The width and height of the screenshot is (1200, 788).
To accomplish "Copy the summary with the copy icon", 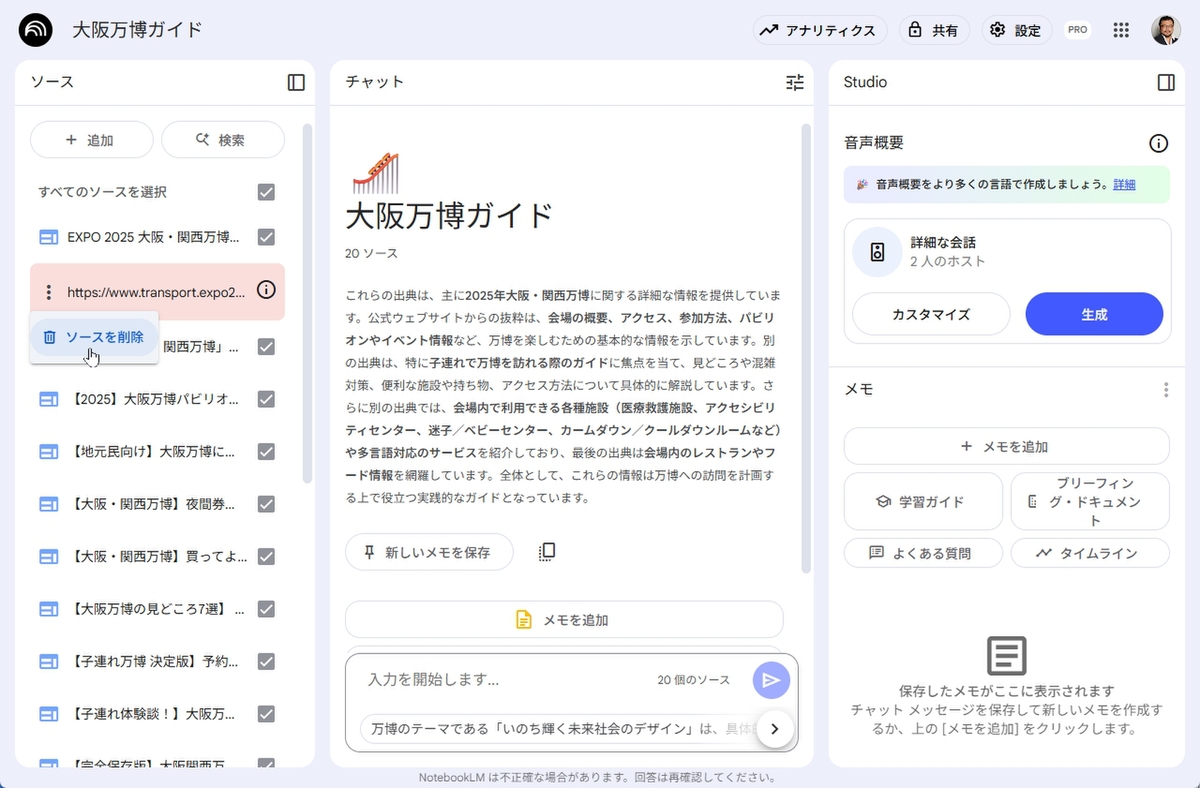I will [546, 552].
